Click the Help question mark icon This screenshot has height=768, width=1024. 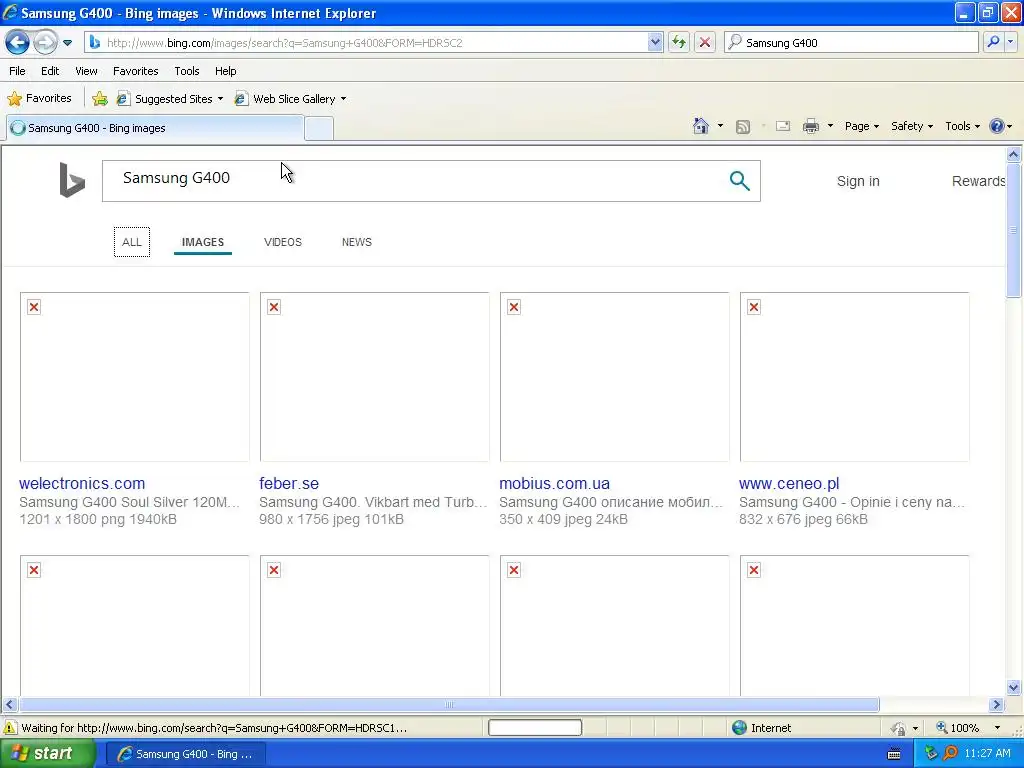(x=997, y=126)
